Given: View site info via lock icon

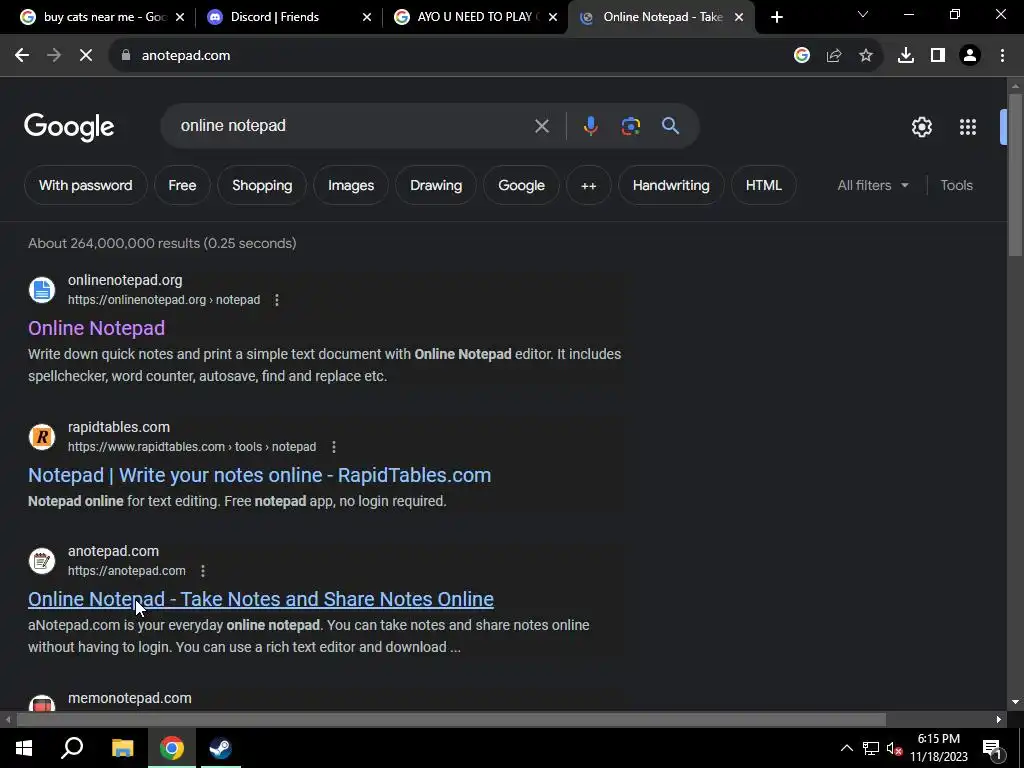Looking at the screenshot, I should pos(125,56).
